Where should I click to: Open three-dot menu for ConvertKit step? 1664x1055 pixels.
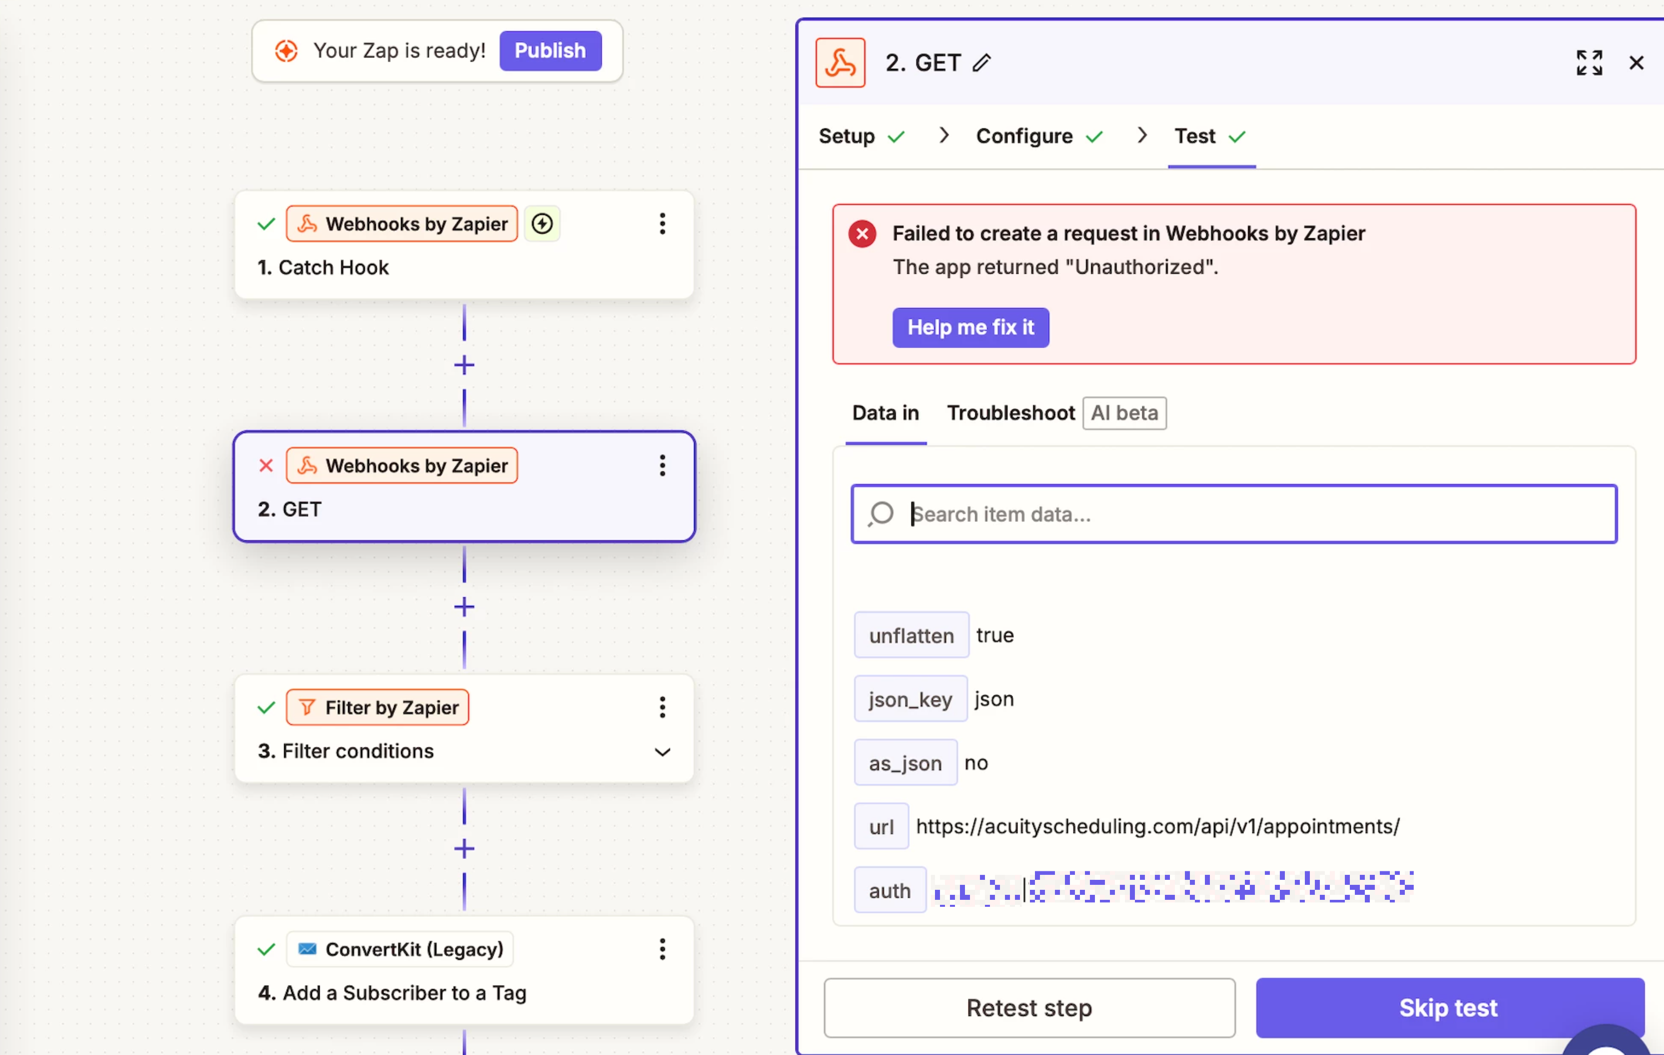pyautogui.click(x=662, y=950)
